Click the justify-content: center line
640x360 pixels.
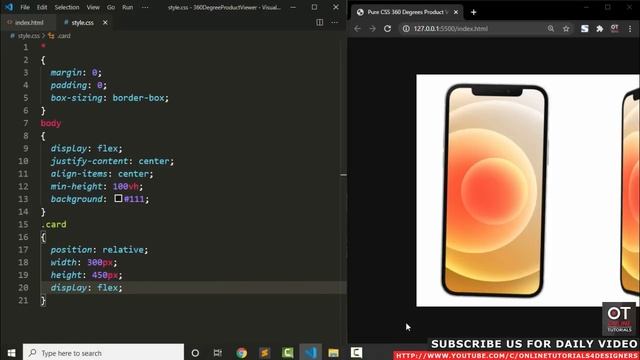(112, 161)
